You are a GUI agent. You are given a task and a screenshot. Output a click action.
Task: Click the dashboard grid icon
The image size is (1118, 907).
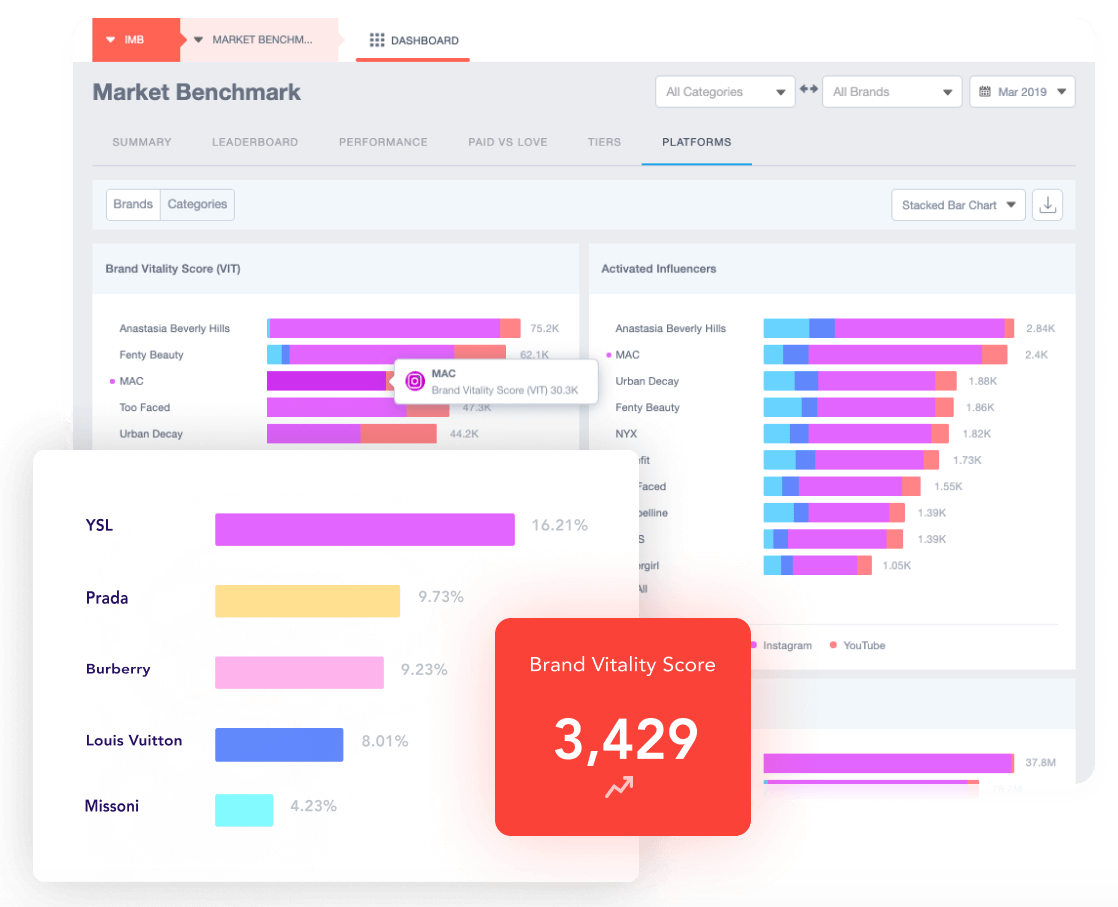376,40
